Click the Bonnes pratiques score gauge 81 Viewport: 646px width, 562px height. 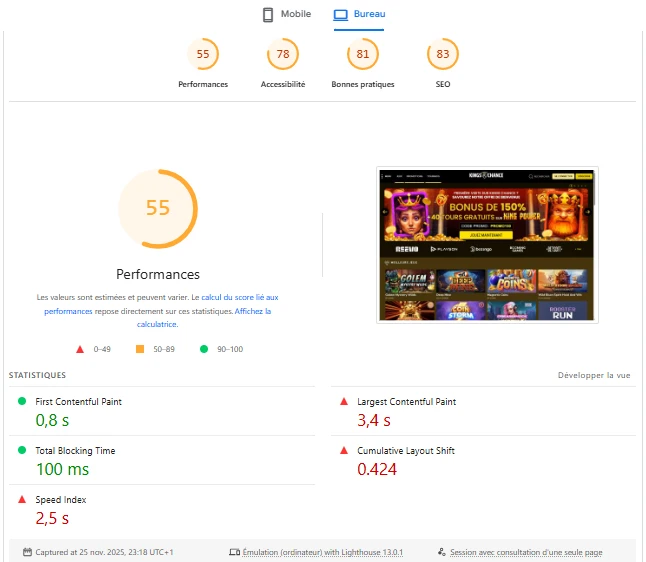[x=363, y=54]
